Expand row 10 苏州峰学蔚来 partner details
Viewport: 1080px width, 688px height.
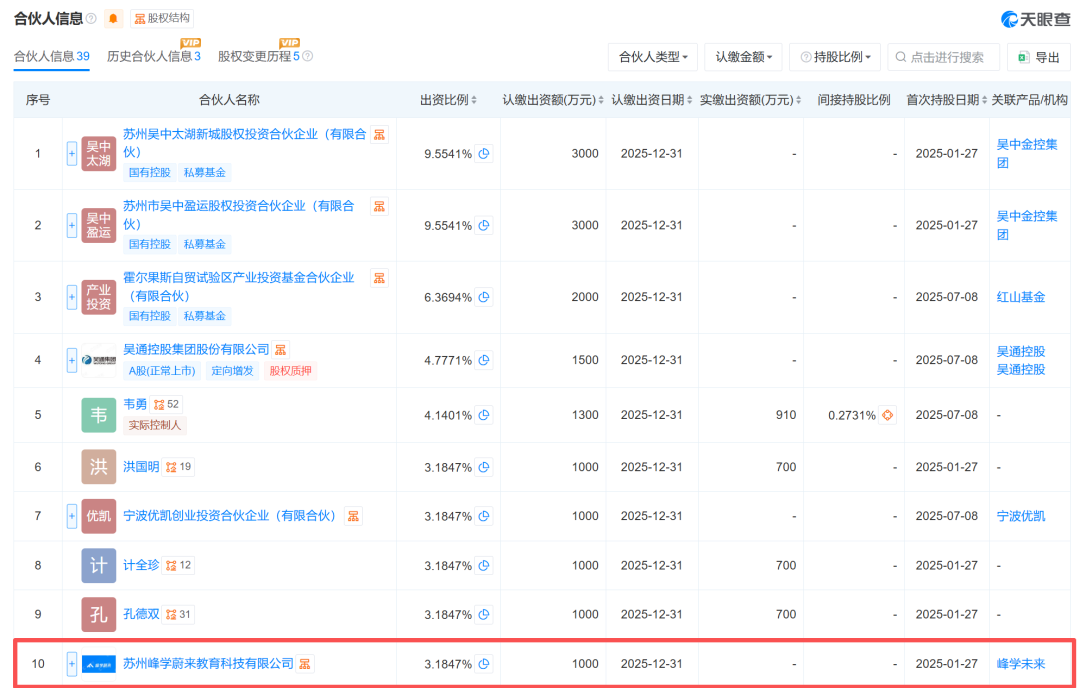(x=72, y=664)
